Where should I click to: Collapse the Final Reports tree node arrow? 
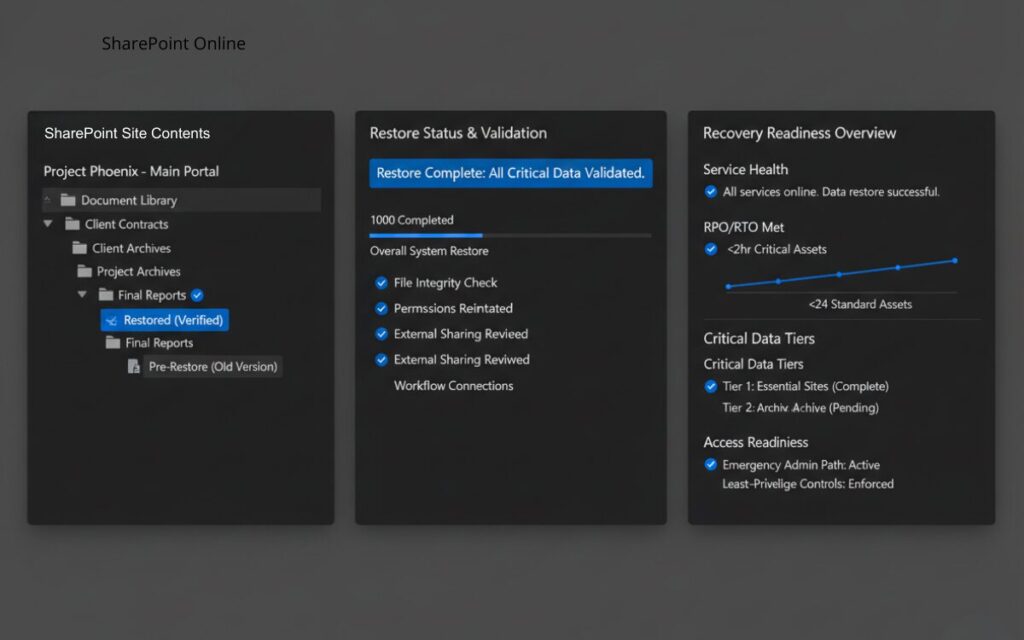coord(82,295)
